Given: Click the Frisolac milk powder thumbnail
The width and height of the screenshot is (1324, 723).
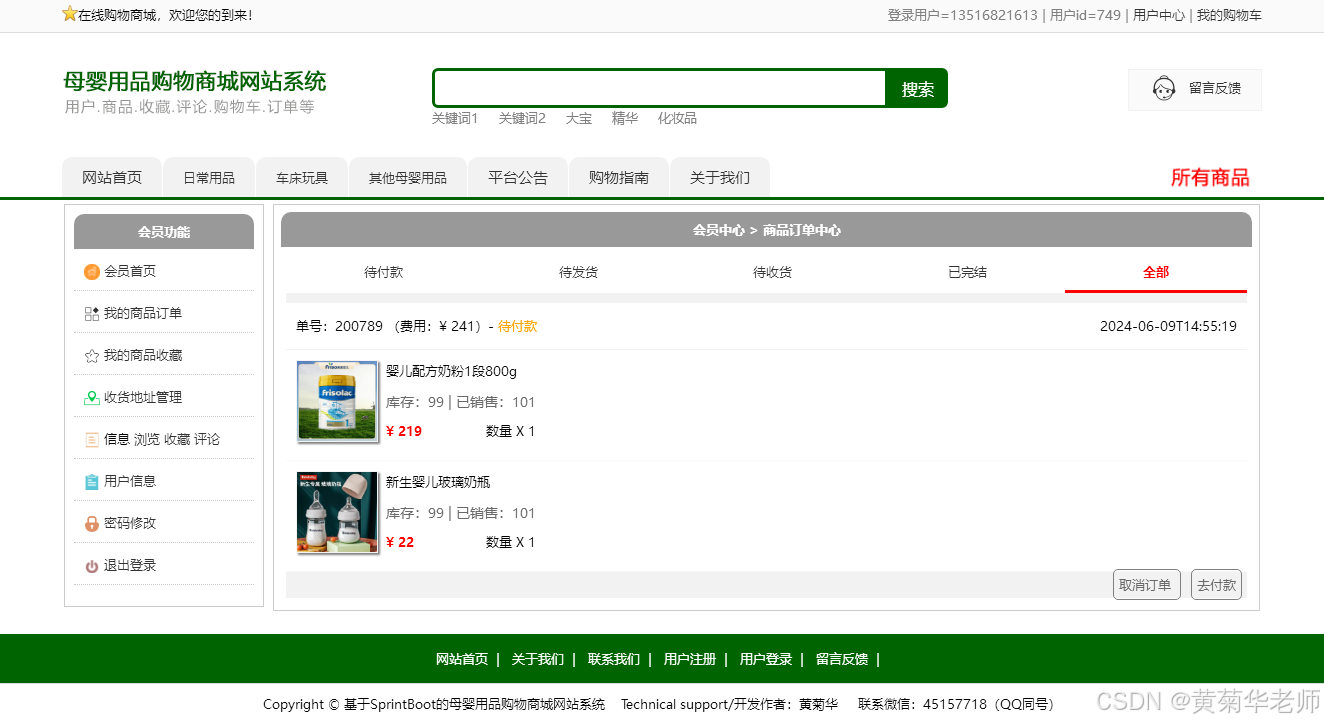Looking at the screenshot, I should click(x=337, y=400).
